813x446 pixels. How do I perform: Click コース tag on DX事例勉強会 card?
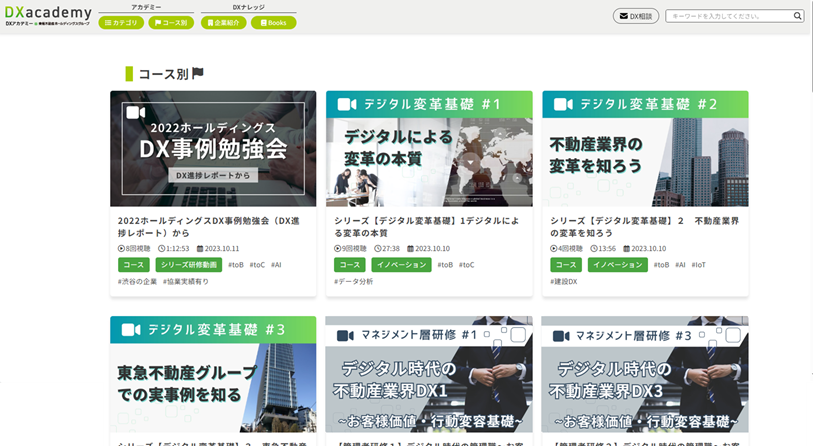[x=134, y=265]
